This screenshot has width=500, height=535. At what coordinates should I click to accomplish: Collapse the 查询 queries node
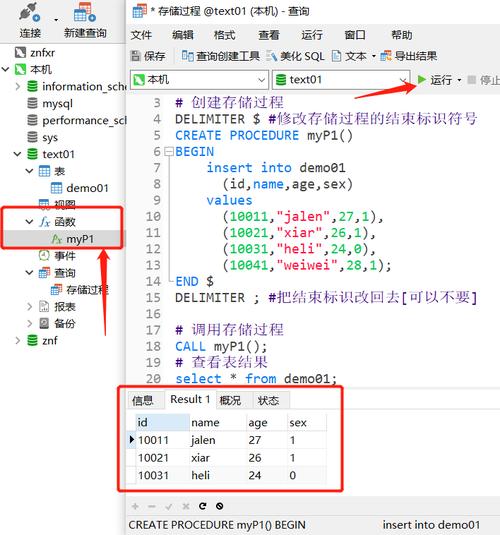[30, 273]
